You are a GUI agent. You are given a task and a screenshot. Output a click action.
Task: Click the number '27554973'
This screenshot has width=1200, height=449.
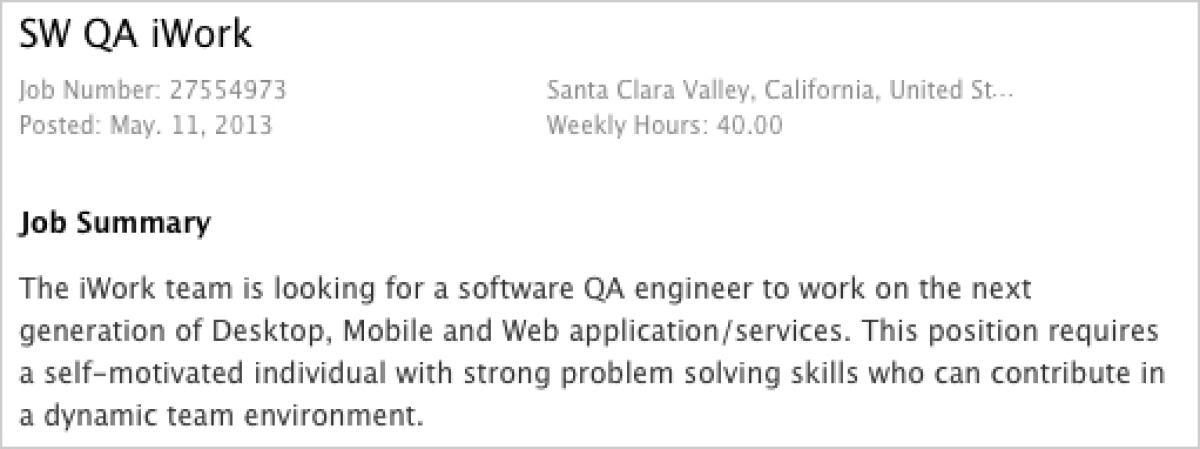tap(227, 91)
